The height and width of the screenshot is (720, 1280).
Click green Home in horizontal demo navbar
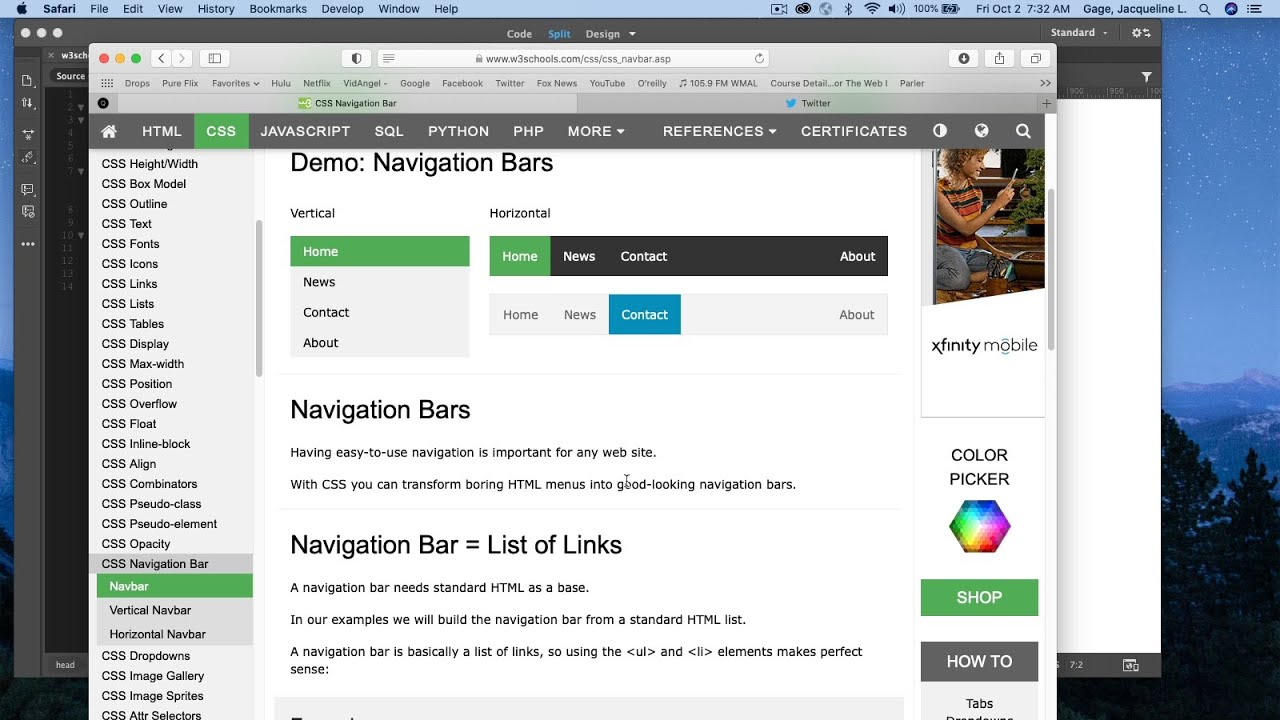[520, 256]
